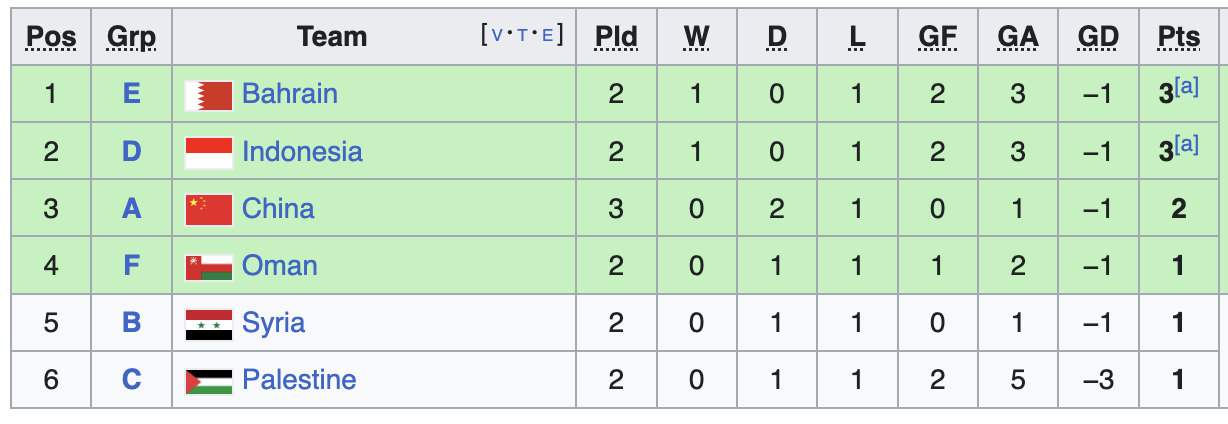
Task: Open footnote [a] next to Indonesia's points
Action: [1186, 145]
